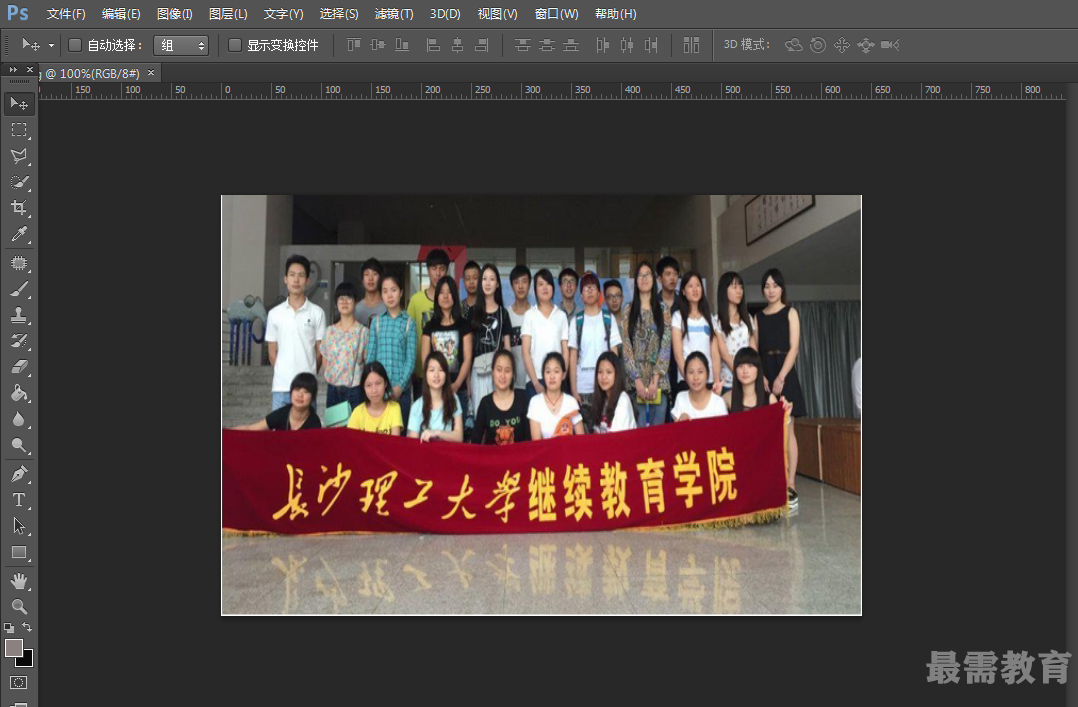
Task: Distribute horizontal centers of layers
Action: click(626, 45)
